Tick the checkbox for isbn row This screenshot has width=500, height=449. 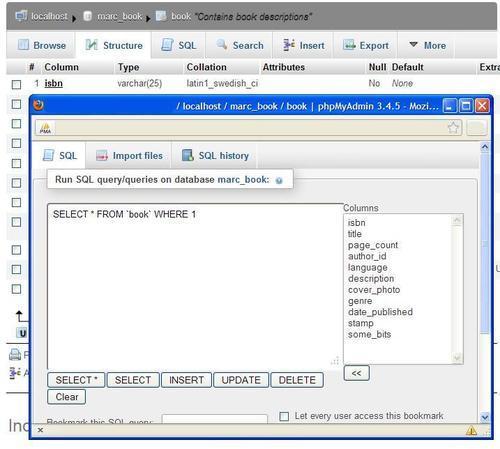[16, 85]
